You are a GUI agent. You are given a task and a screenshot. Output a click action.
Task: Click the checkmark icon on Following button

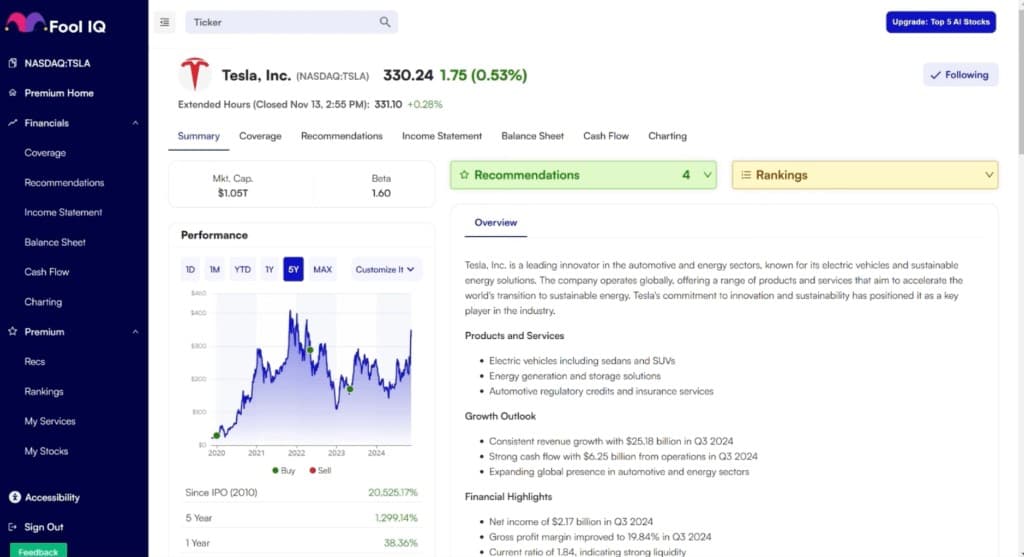click(x=935, y=75)
